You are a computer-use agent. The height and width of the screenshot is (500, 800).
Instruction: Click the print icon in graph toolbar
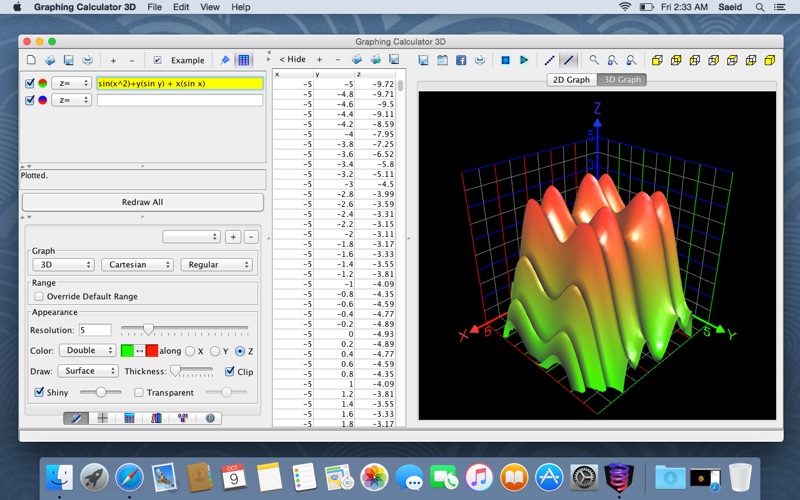[x=478, y=60]
